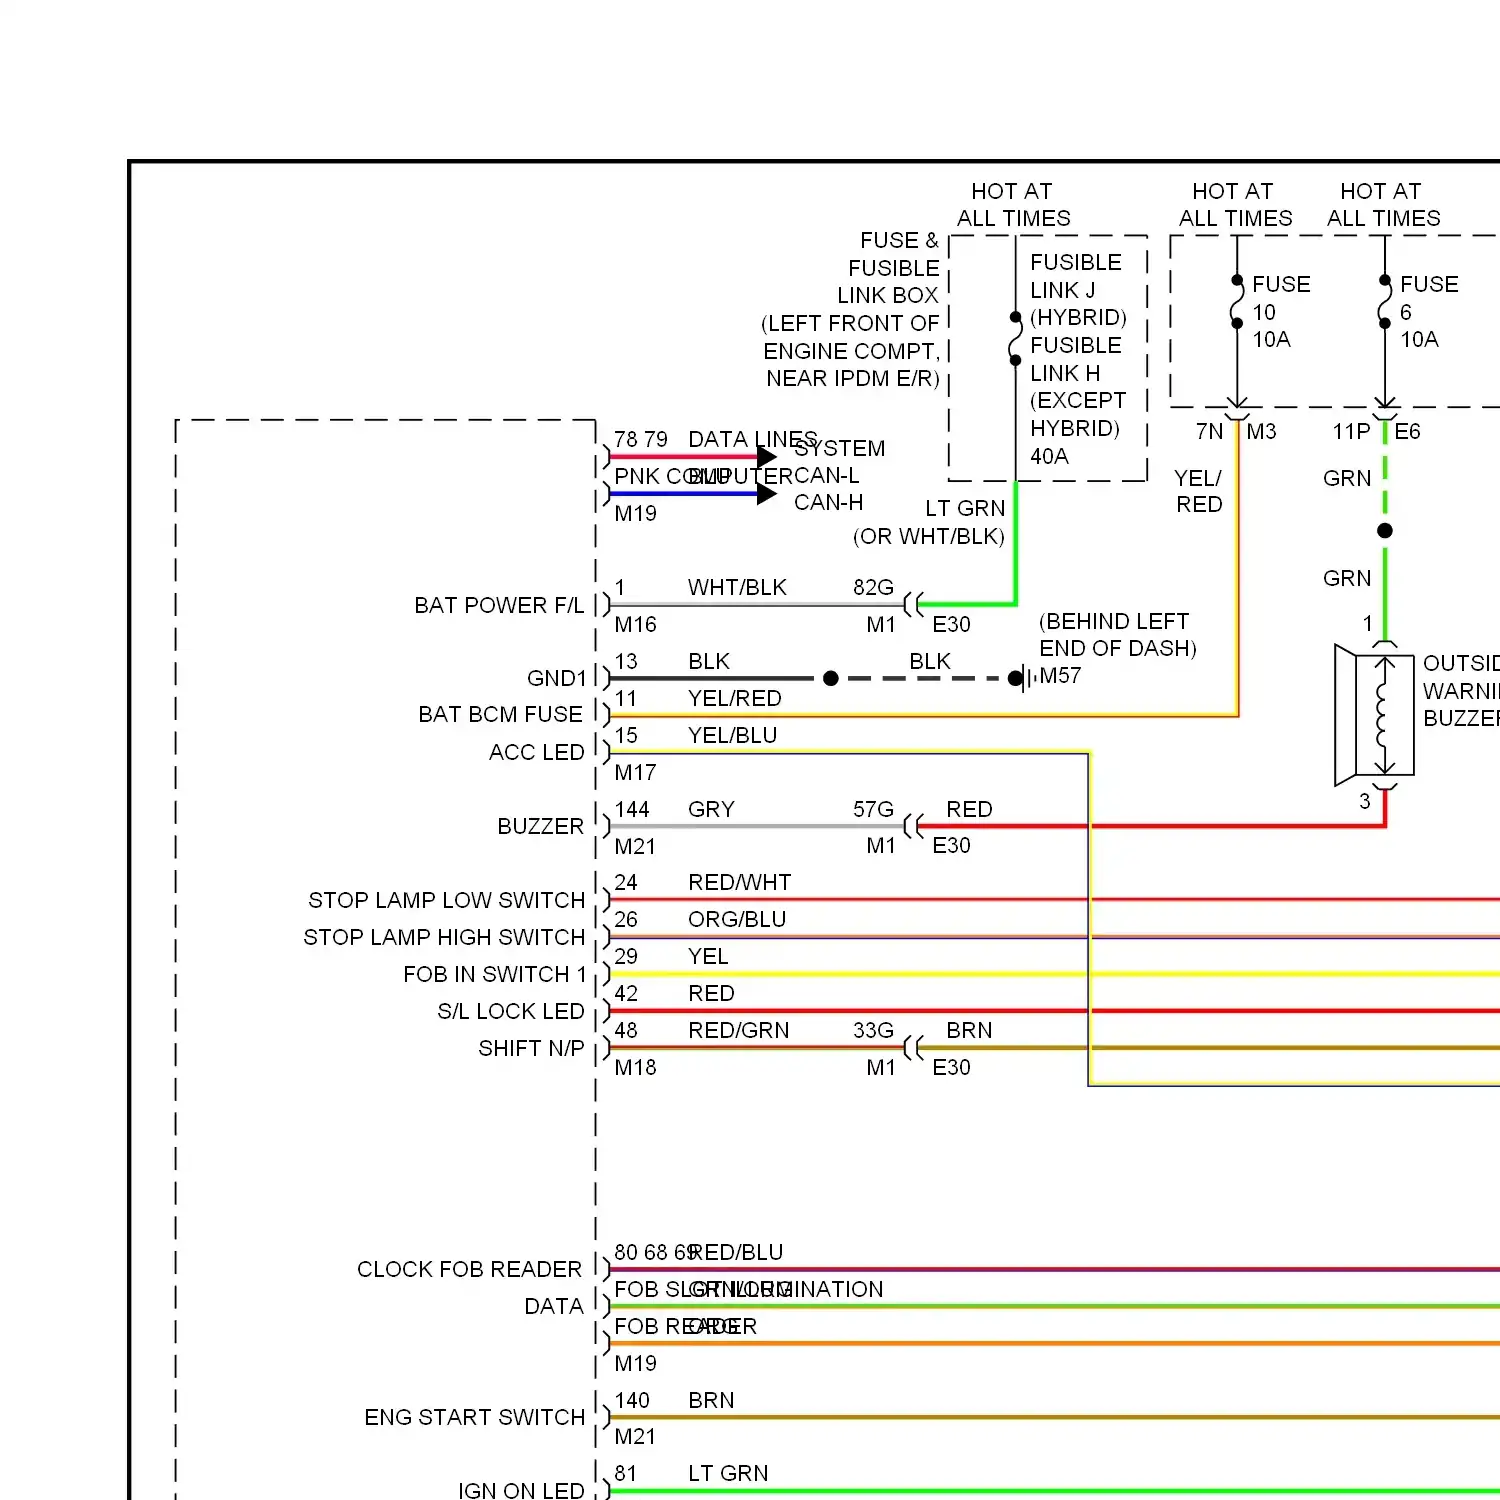Select the ACC LED label

(536, 752)
